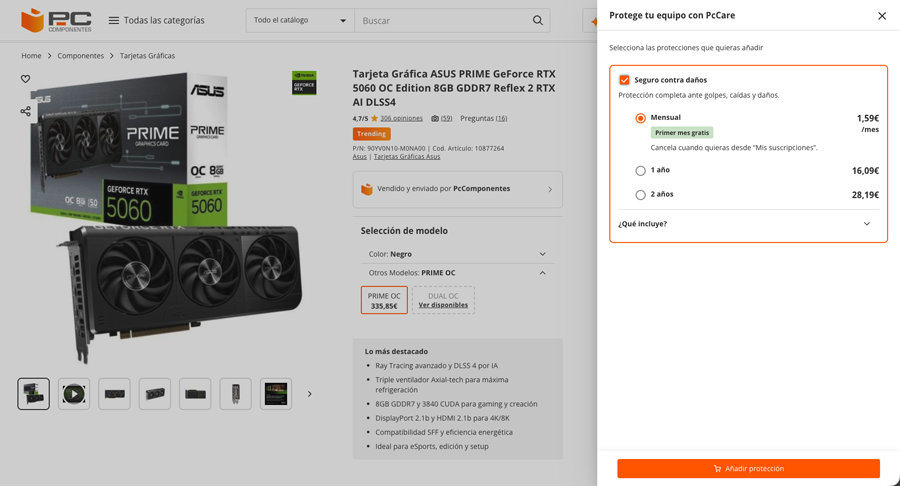Open the Todo el catálogo dropdown

coord(300,20)
